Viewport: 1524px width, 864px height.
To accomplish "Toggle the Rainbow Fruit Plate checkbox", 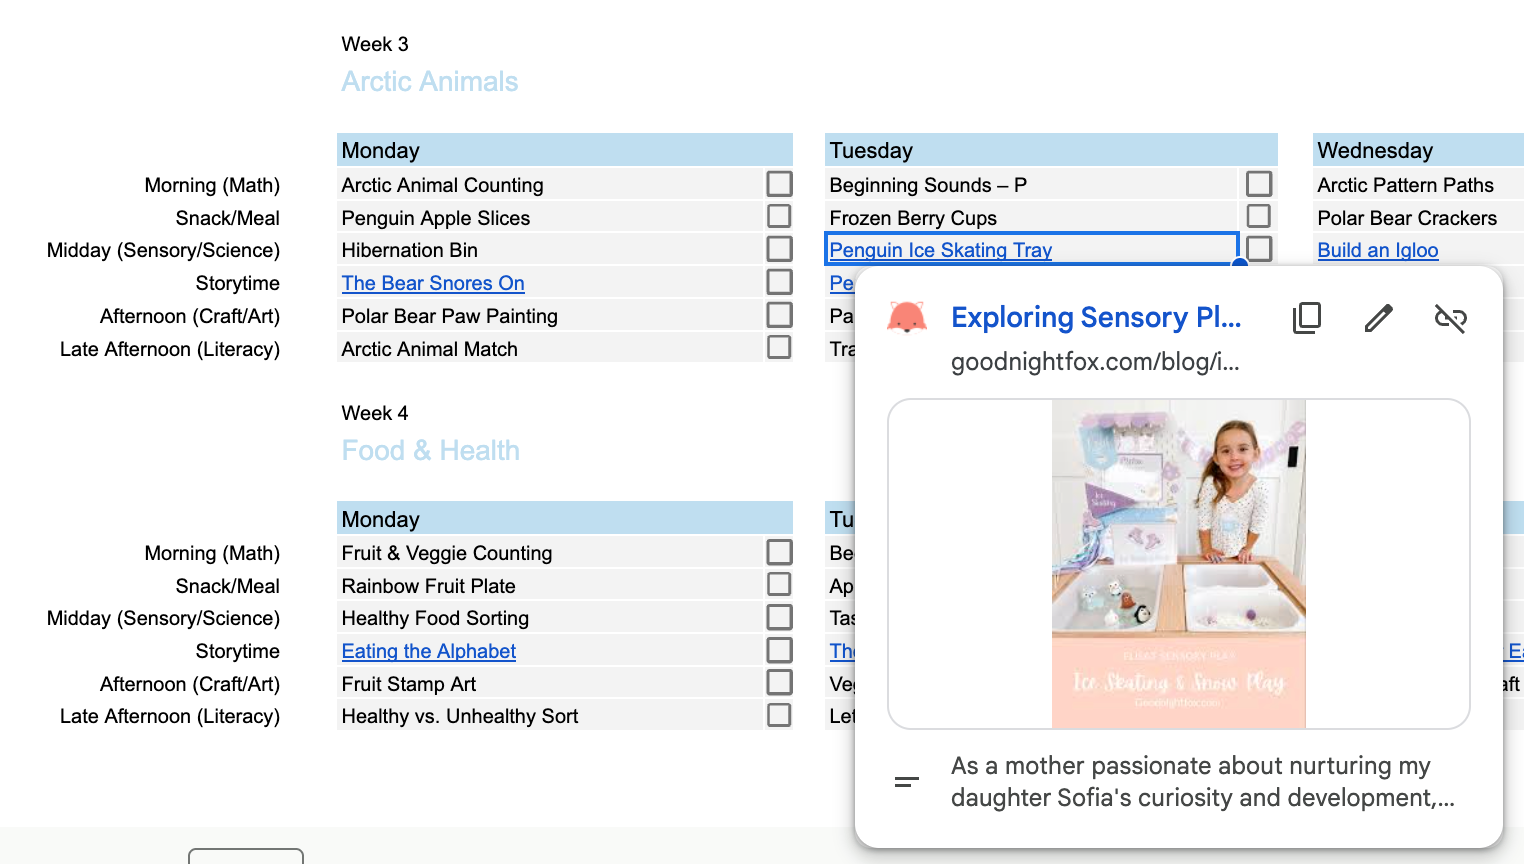I will click(x=779, y=585).
